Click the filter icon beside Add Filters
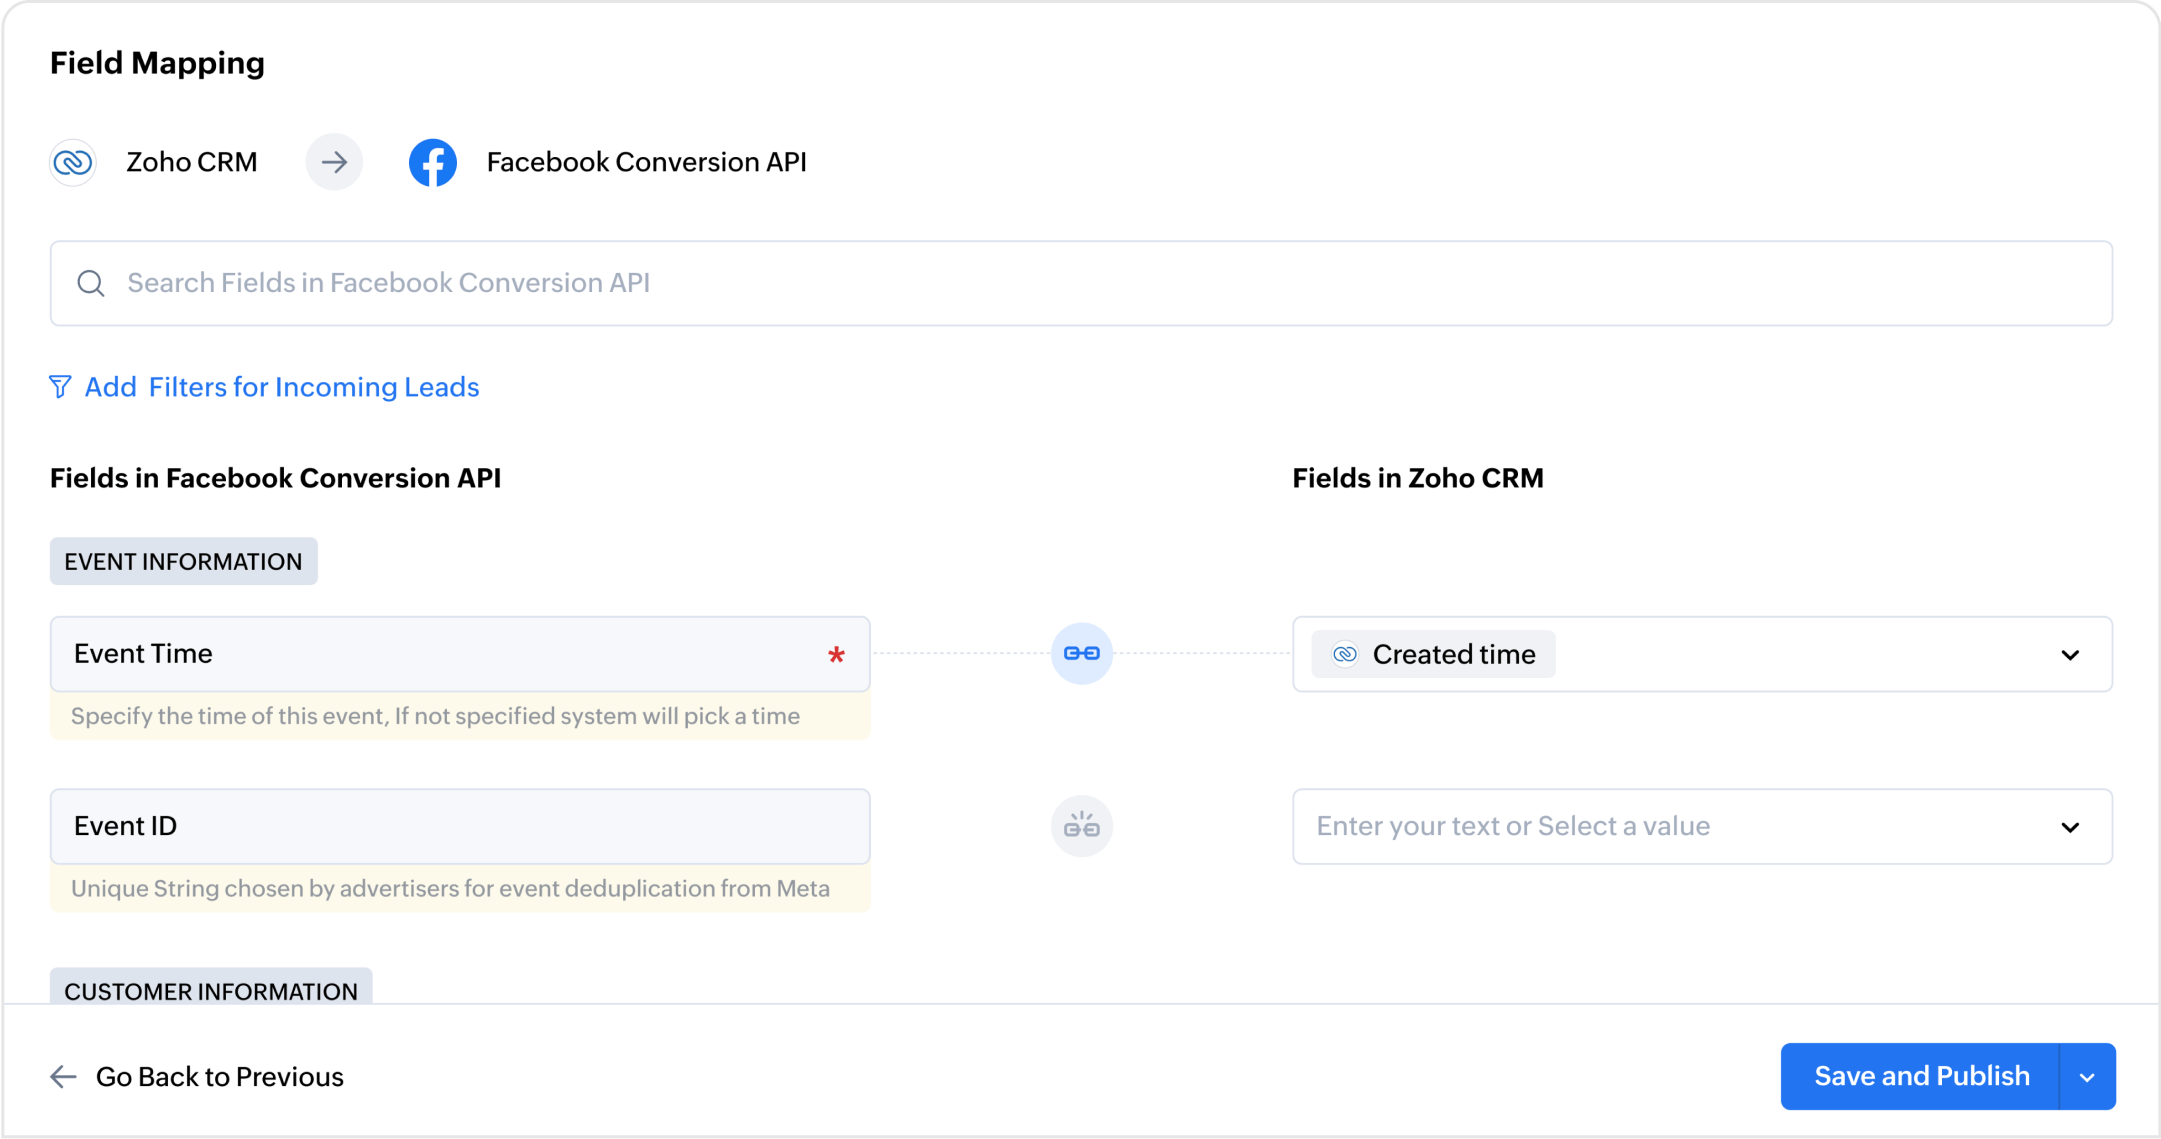The width and height of the screenshot is (2161, 1139). coord(60,387)
